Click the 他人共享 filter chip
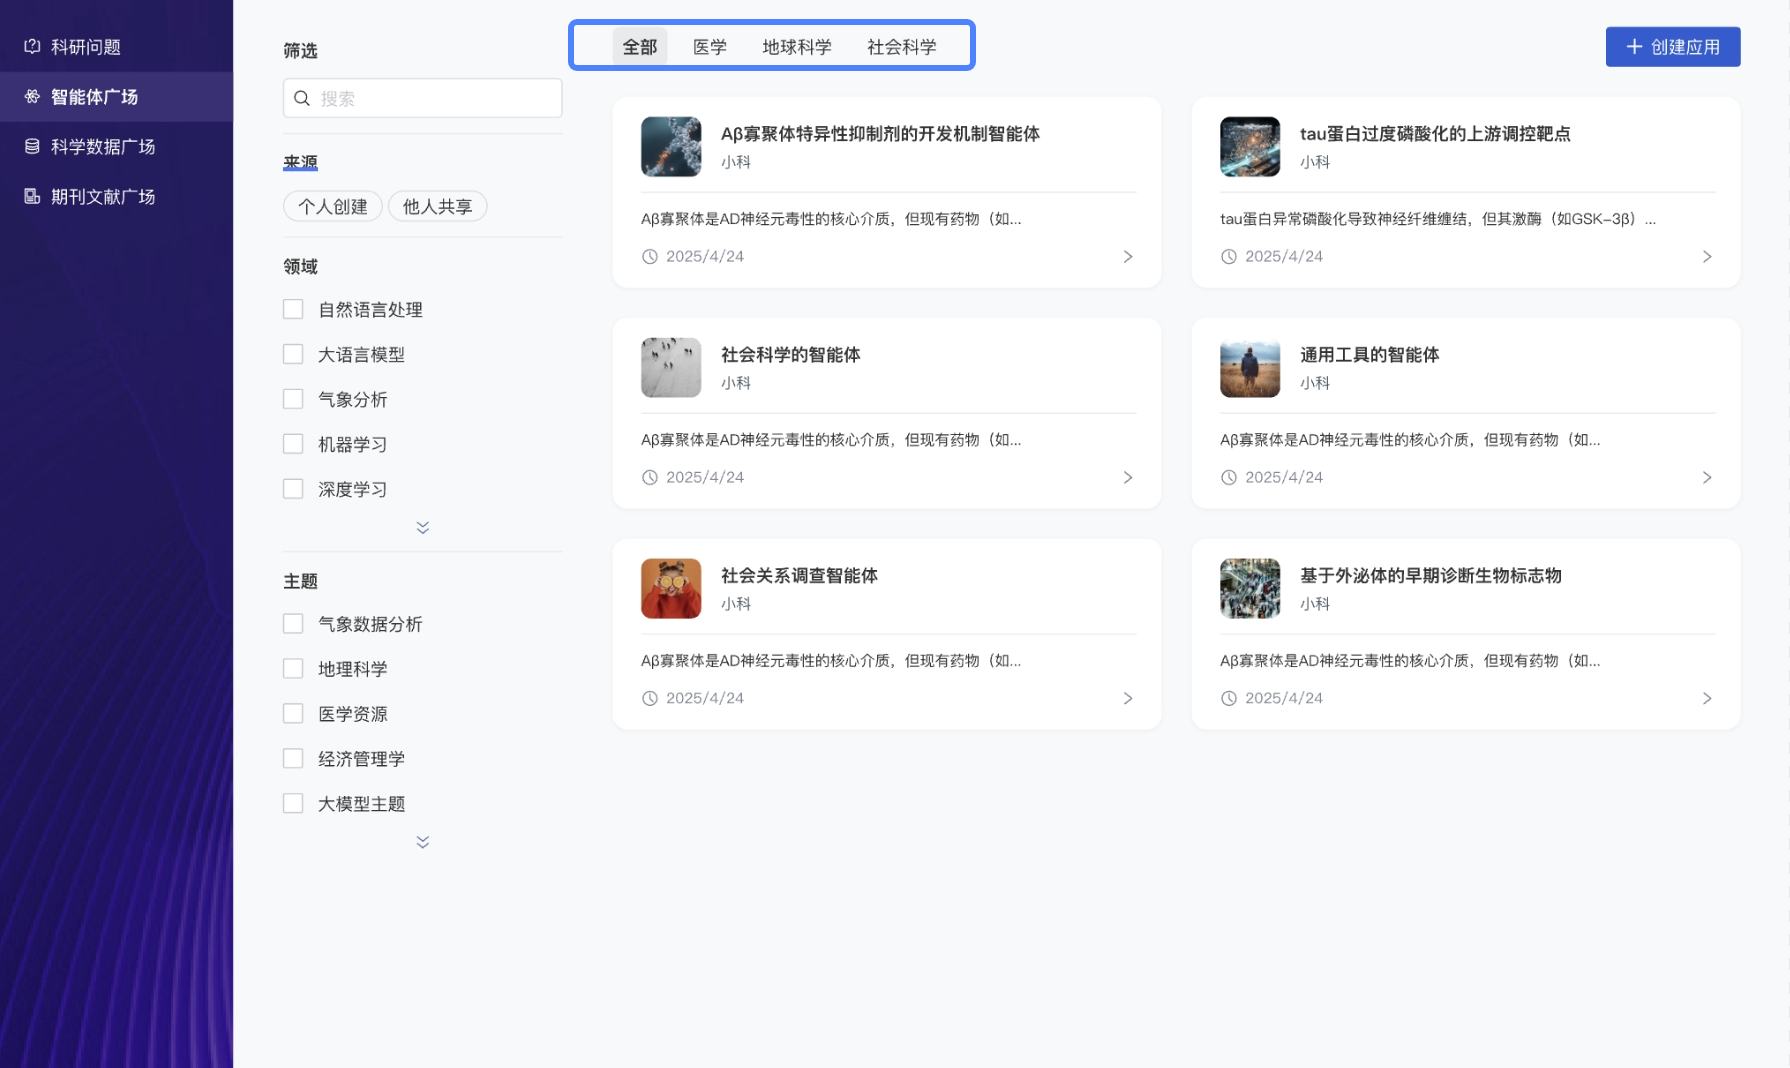1790x1068 pixels. point(437,206)
